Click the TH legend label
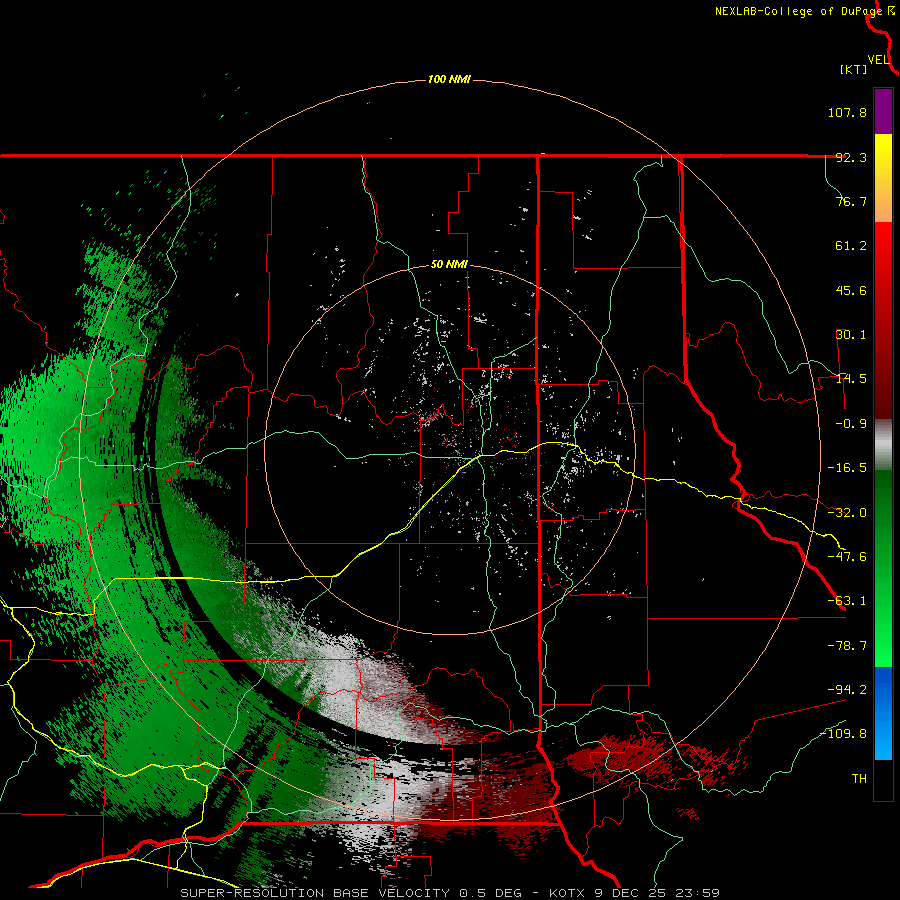This screenshot has width=900, height=900. click(859, 779)
